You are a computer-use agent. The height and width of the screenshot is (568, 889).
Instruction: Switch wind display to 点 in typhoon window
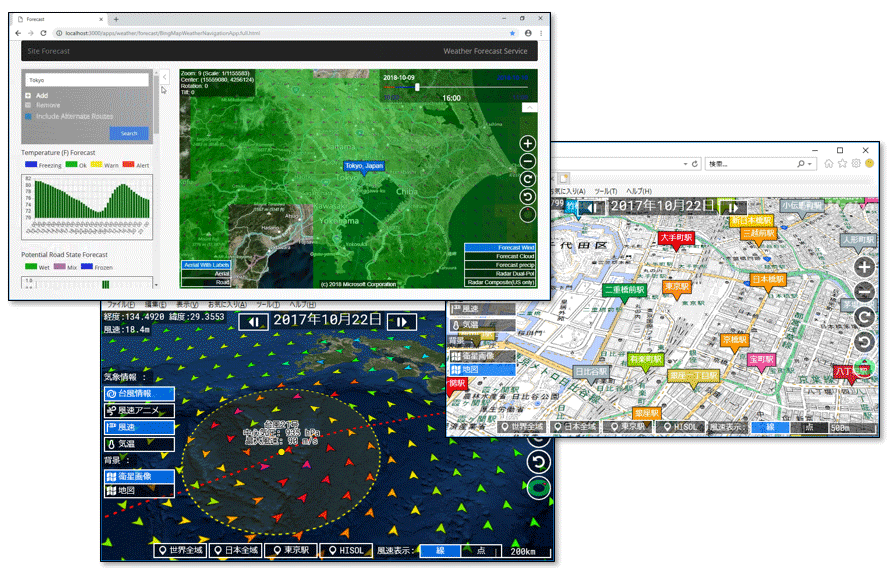[480, 551]
